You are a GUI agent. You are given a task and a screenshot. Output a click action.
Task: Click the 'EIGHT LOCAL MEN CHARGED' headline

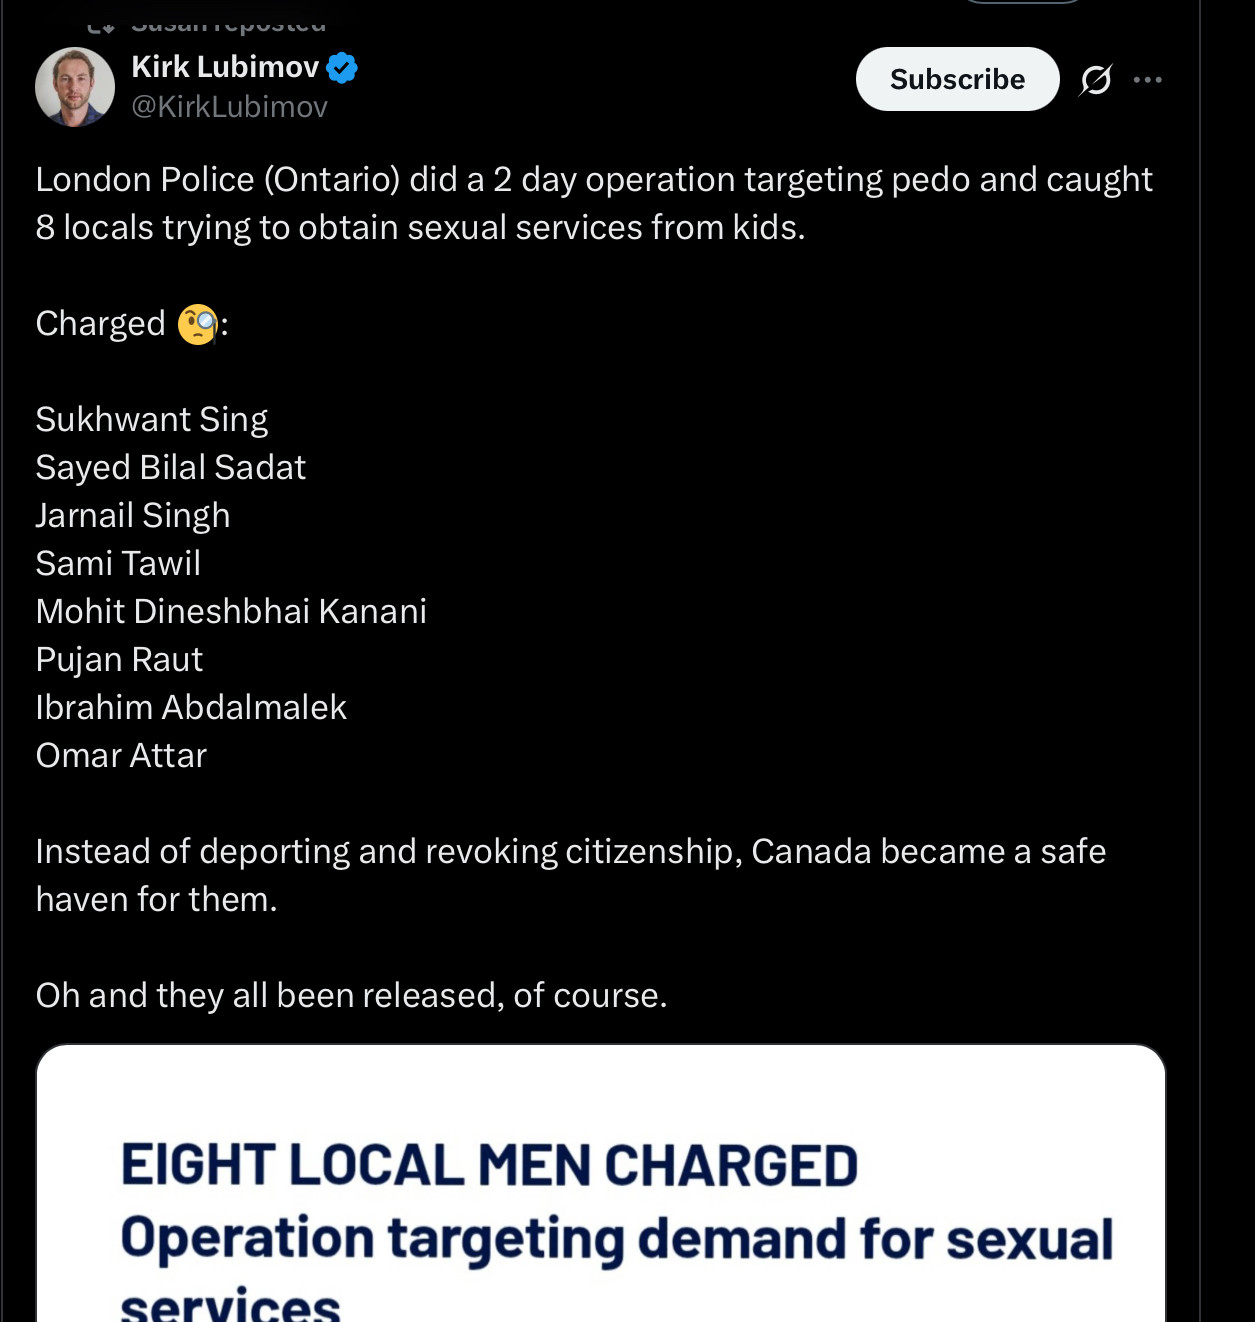pyautogui.click(x=489, y=1165)
